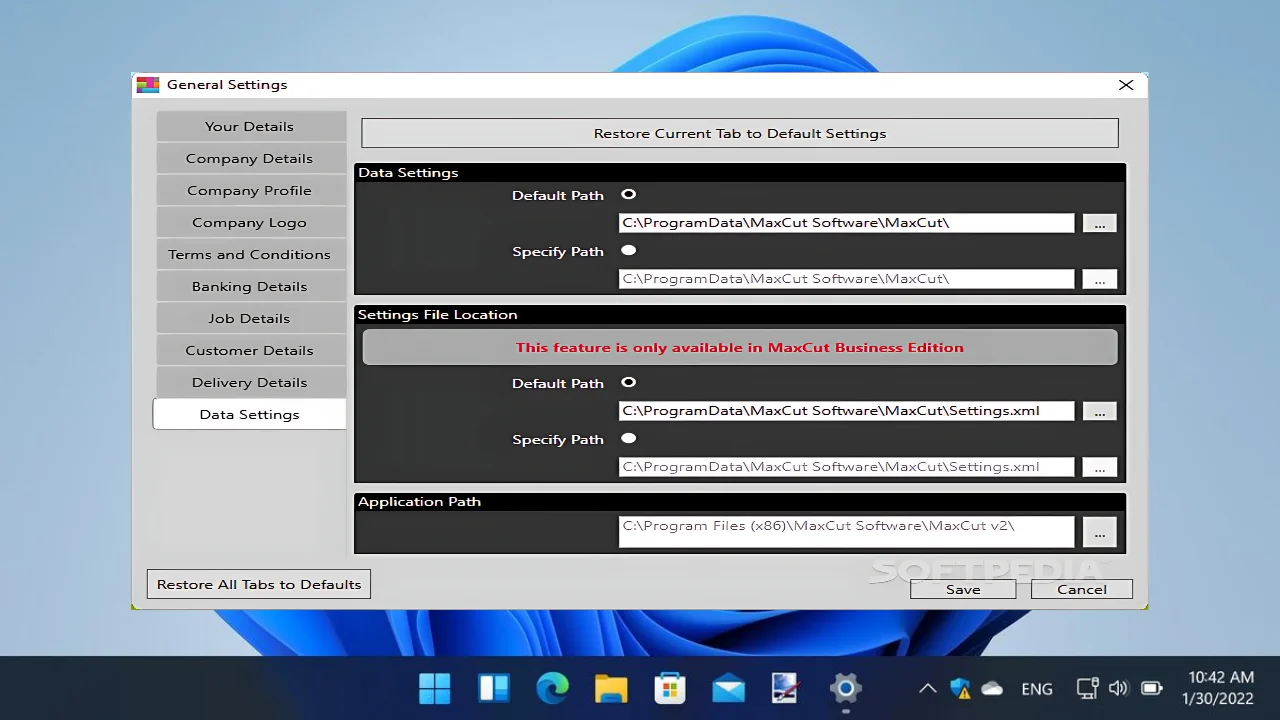The height and width of the screenshot is (720, 1280).
Task: Go to Terms and Conditions tab
Action: [250, 254]
